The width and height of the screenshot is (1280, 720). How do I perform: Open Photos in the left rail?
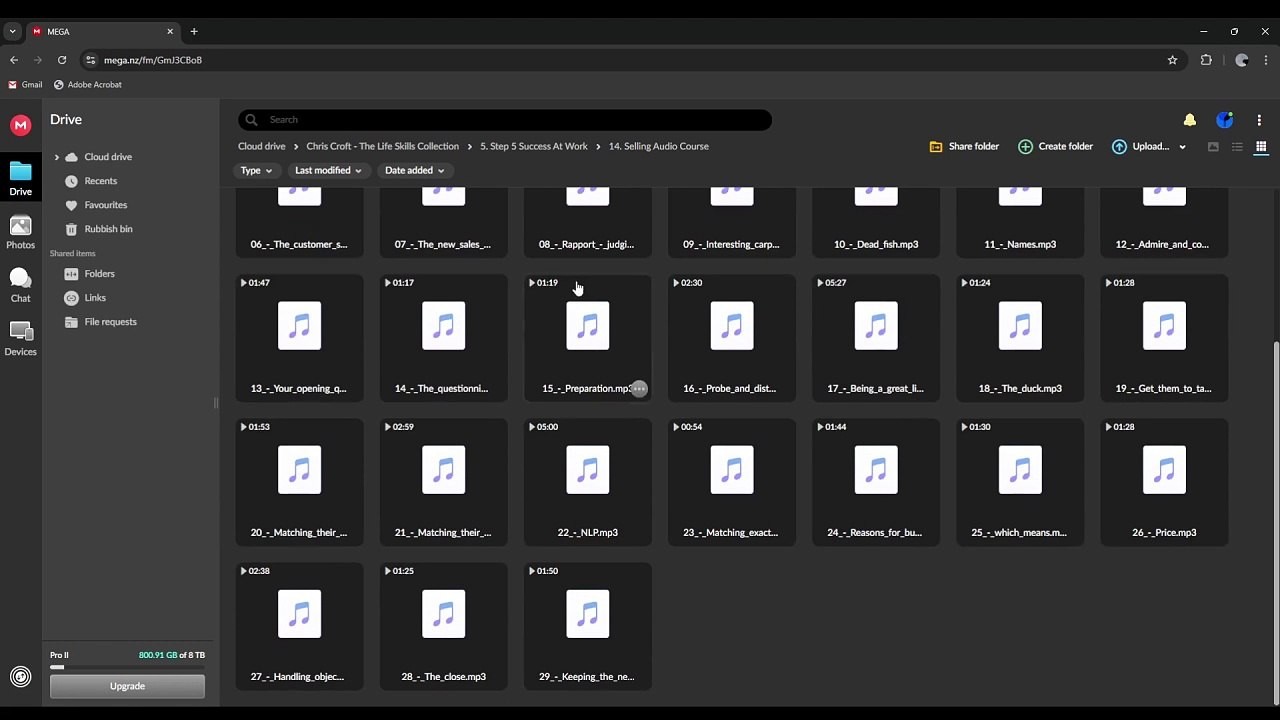click(x=20, y=233)
